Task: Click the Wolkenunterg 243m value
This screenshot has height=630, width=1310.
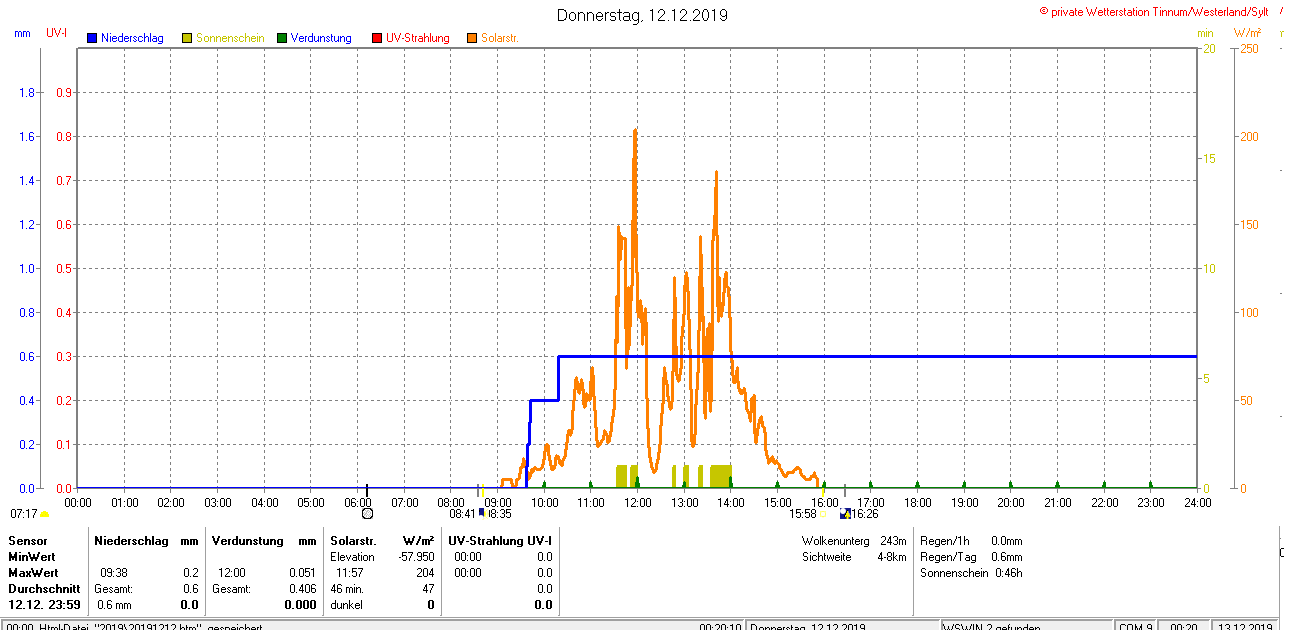Action: click(x=893, y=541)
